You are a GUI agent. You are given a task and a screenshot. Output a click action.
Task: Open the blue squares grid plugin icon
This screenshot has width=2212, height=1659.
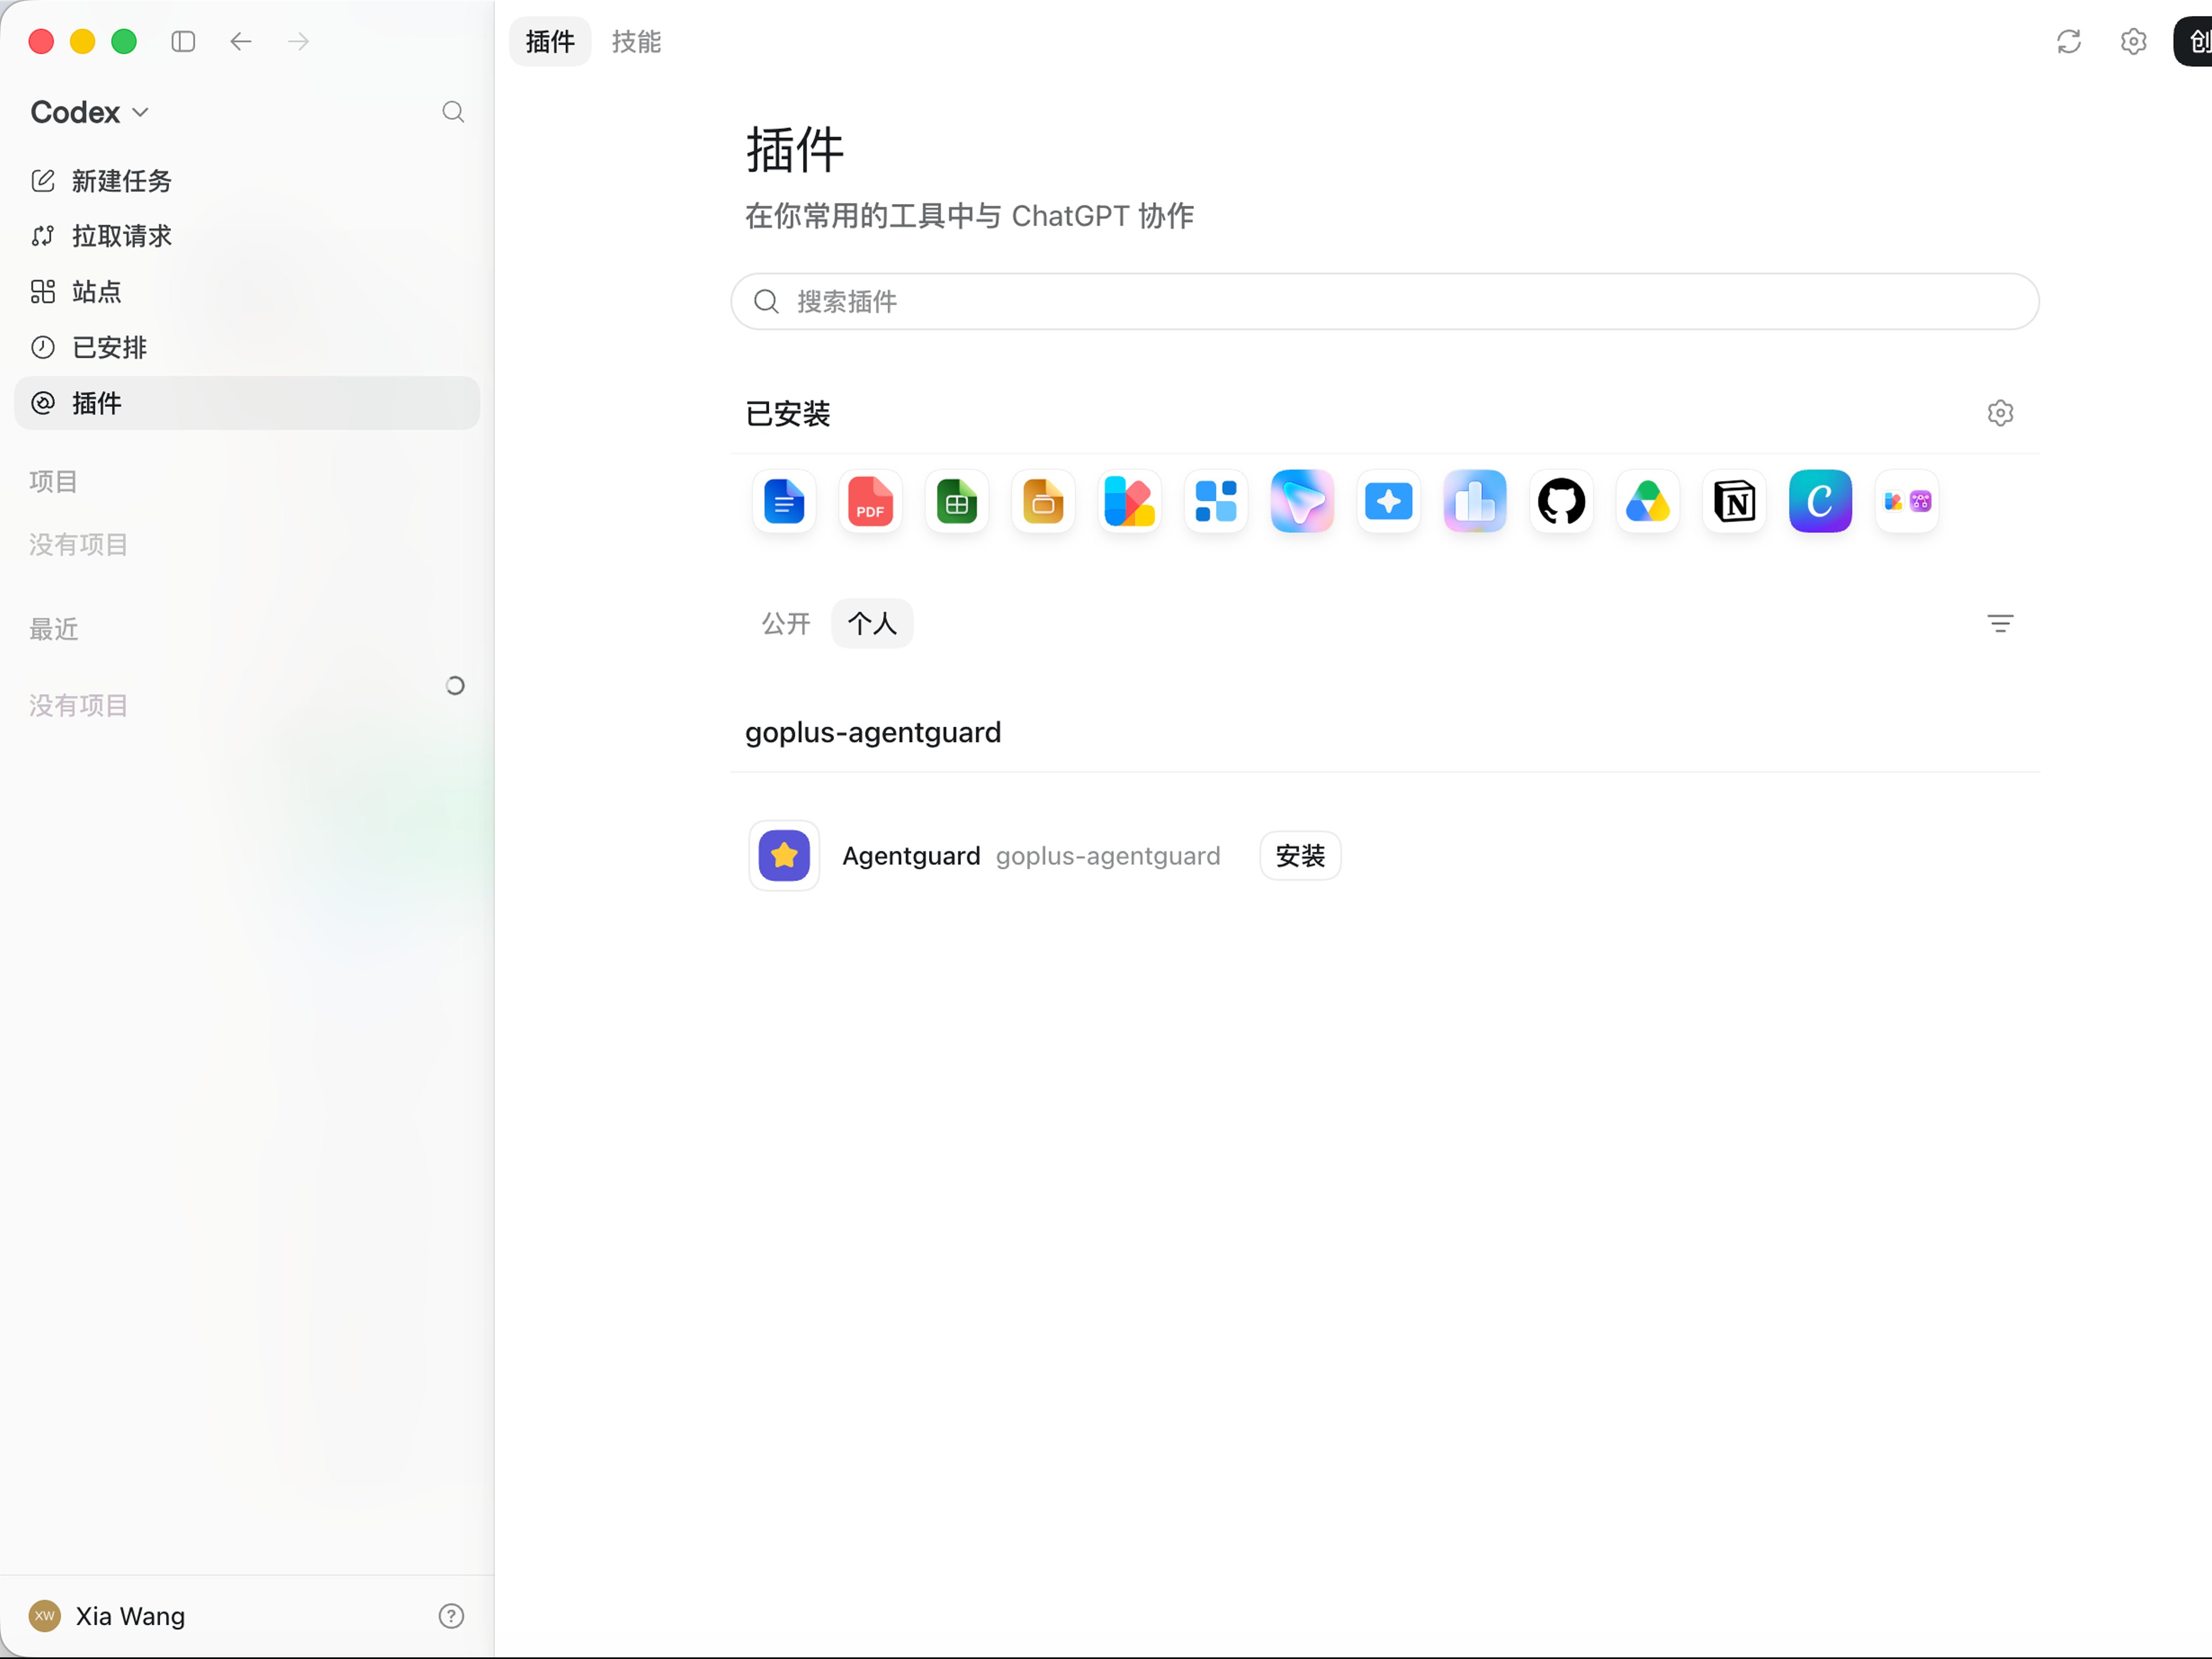tap(1216, 501)
